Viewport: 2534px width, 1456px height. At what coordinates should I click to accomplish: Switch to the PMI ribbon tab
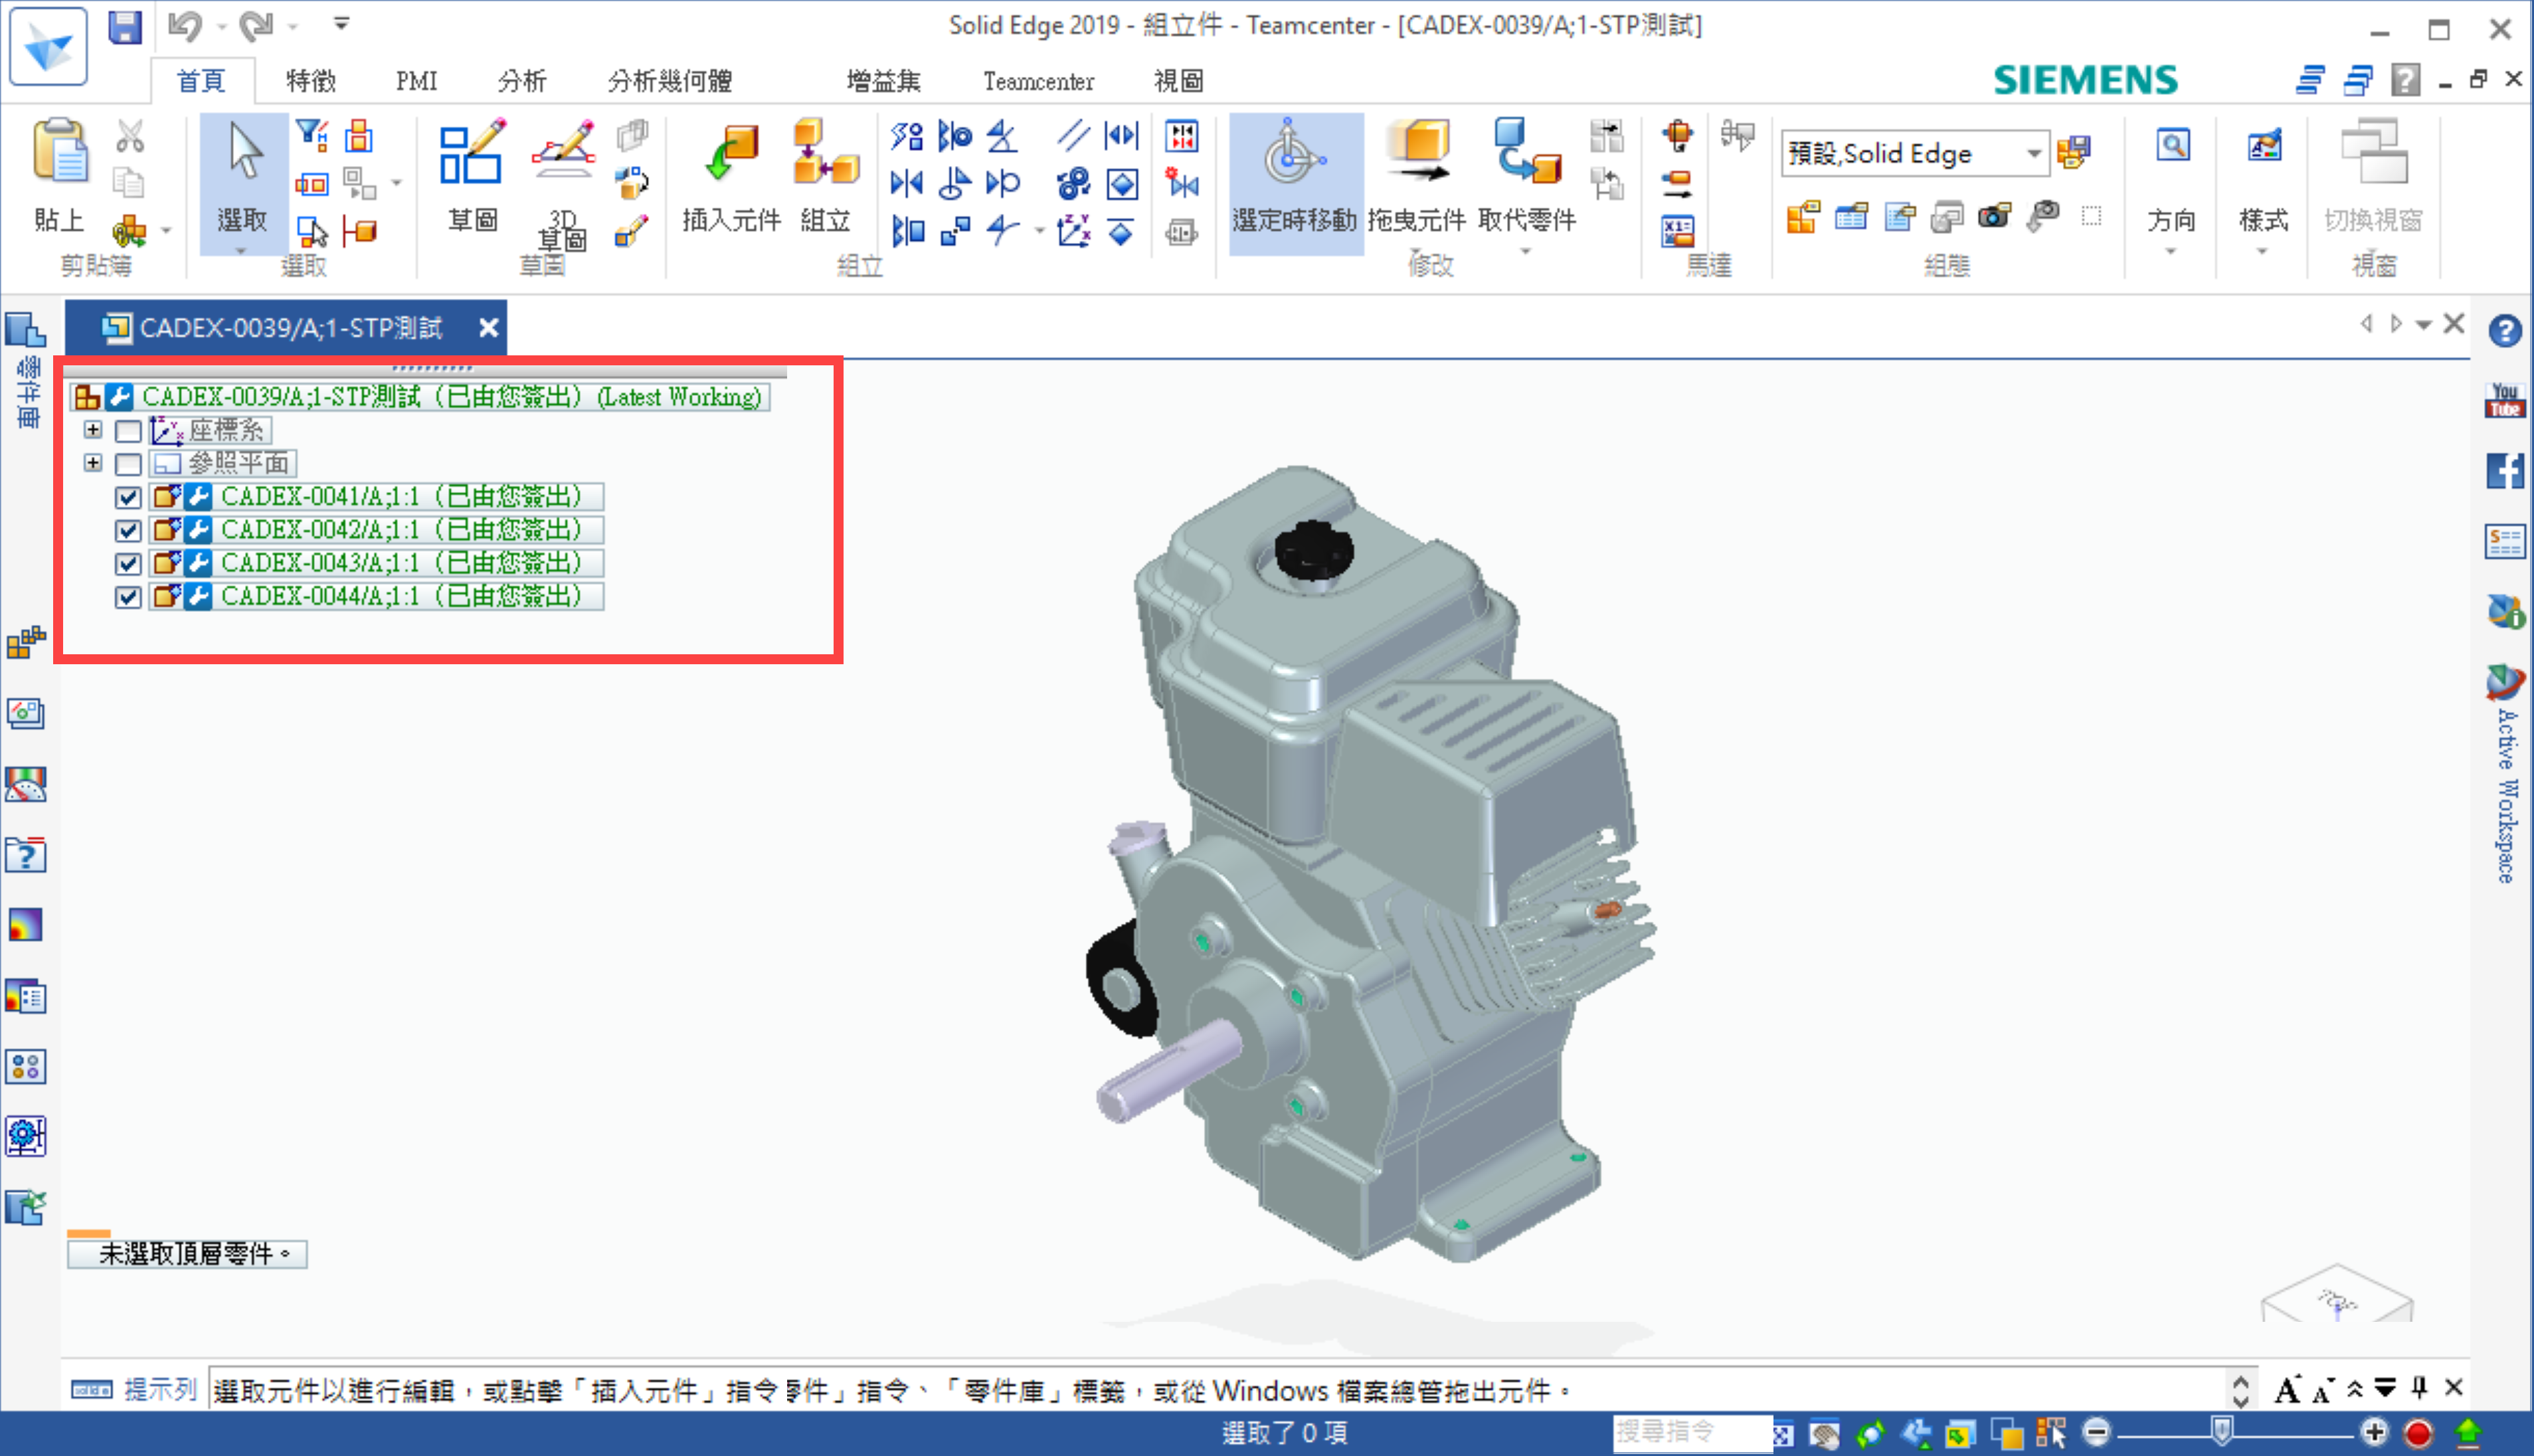[x=417, y=80]
